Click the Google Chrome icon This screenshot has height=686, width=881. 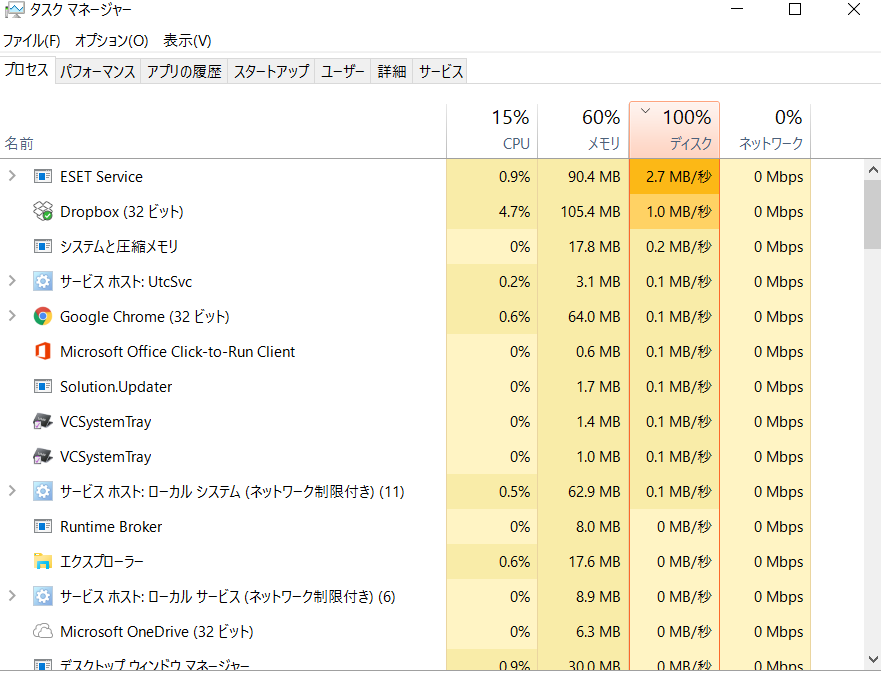click(x=43, y=316)
